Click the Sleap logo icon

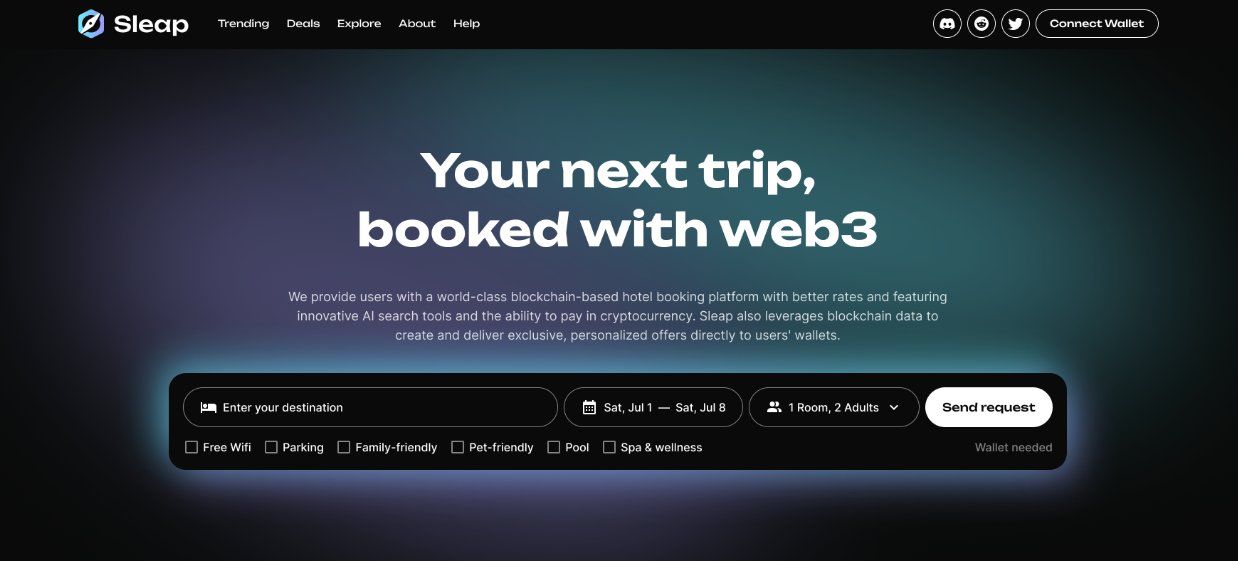pos(91,23)
